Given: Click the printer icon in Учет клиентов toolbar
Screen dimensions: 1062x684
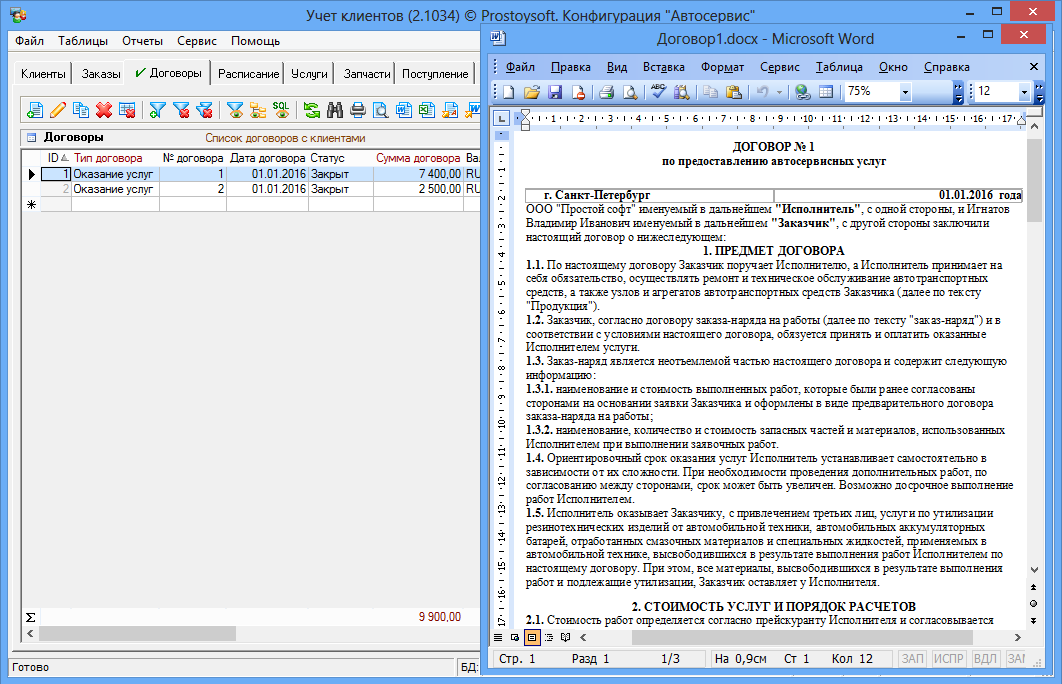Looking at the screenshot, I should pos(358,110).
